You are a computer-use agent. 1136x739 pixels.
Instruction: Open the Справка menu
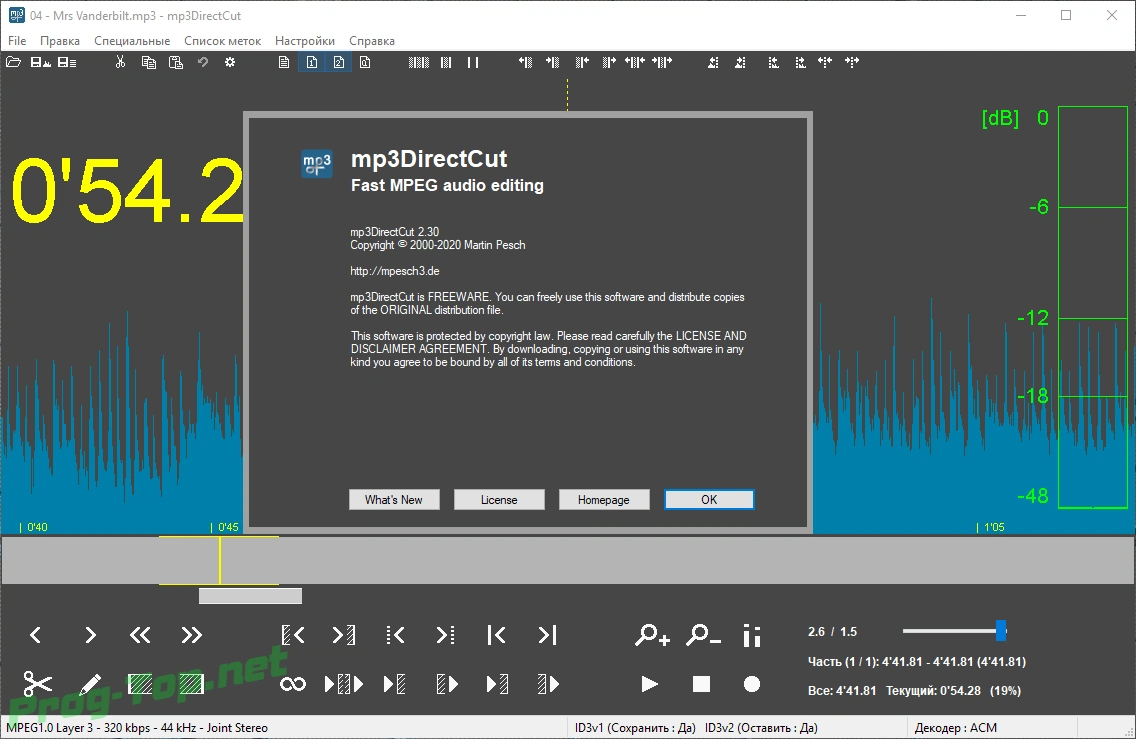click(372, 41)
